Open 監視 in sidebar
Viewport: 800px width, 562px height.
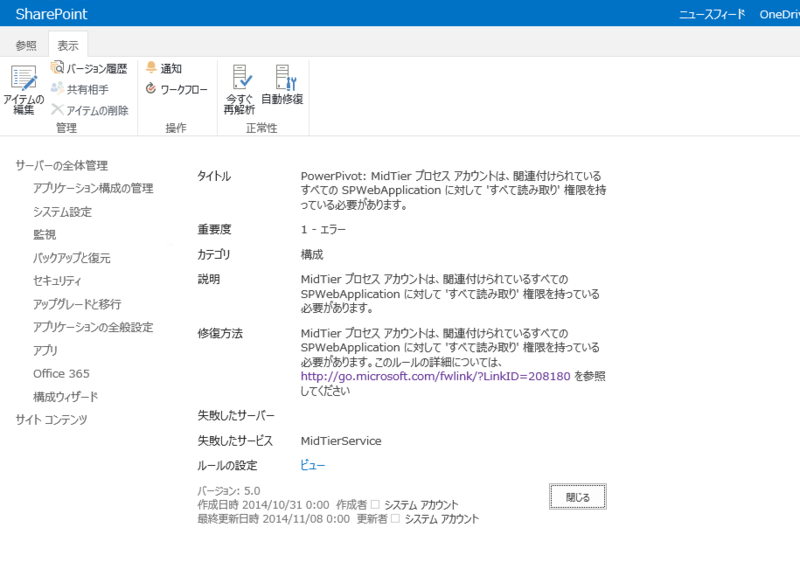(44, 235)
